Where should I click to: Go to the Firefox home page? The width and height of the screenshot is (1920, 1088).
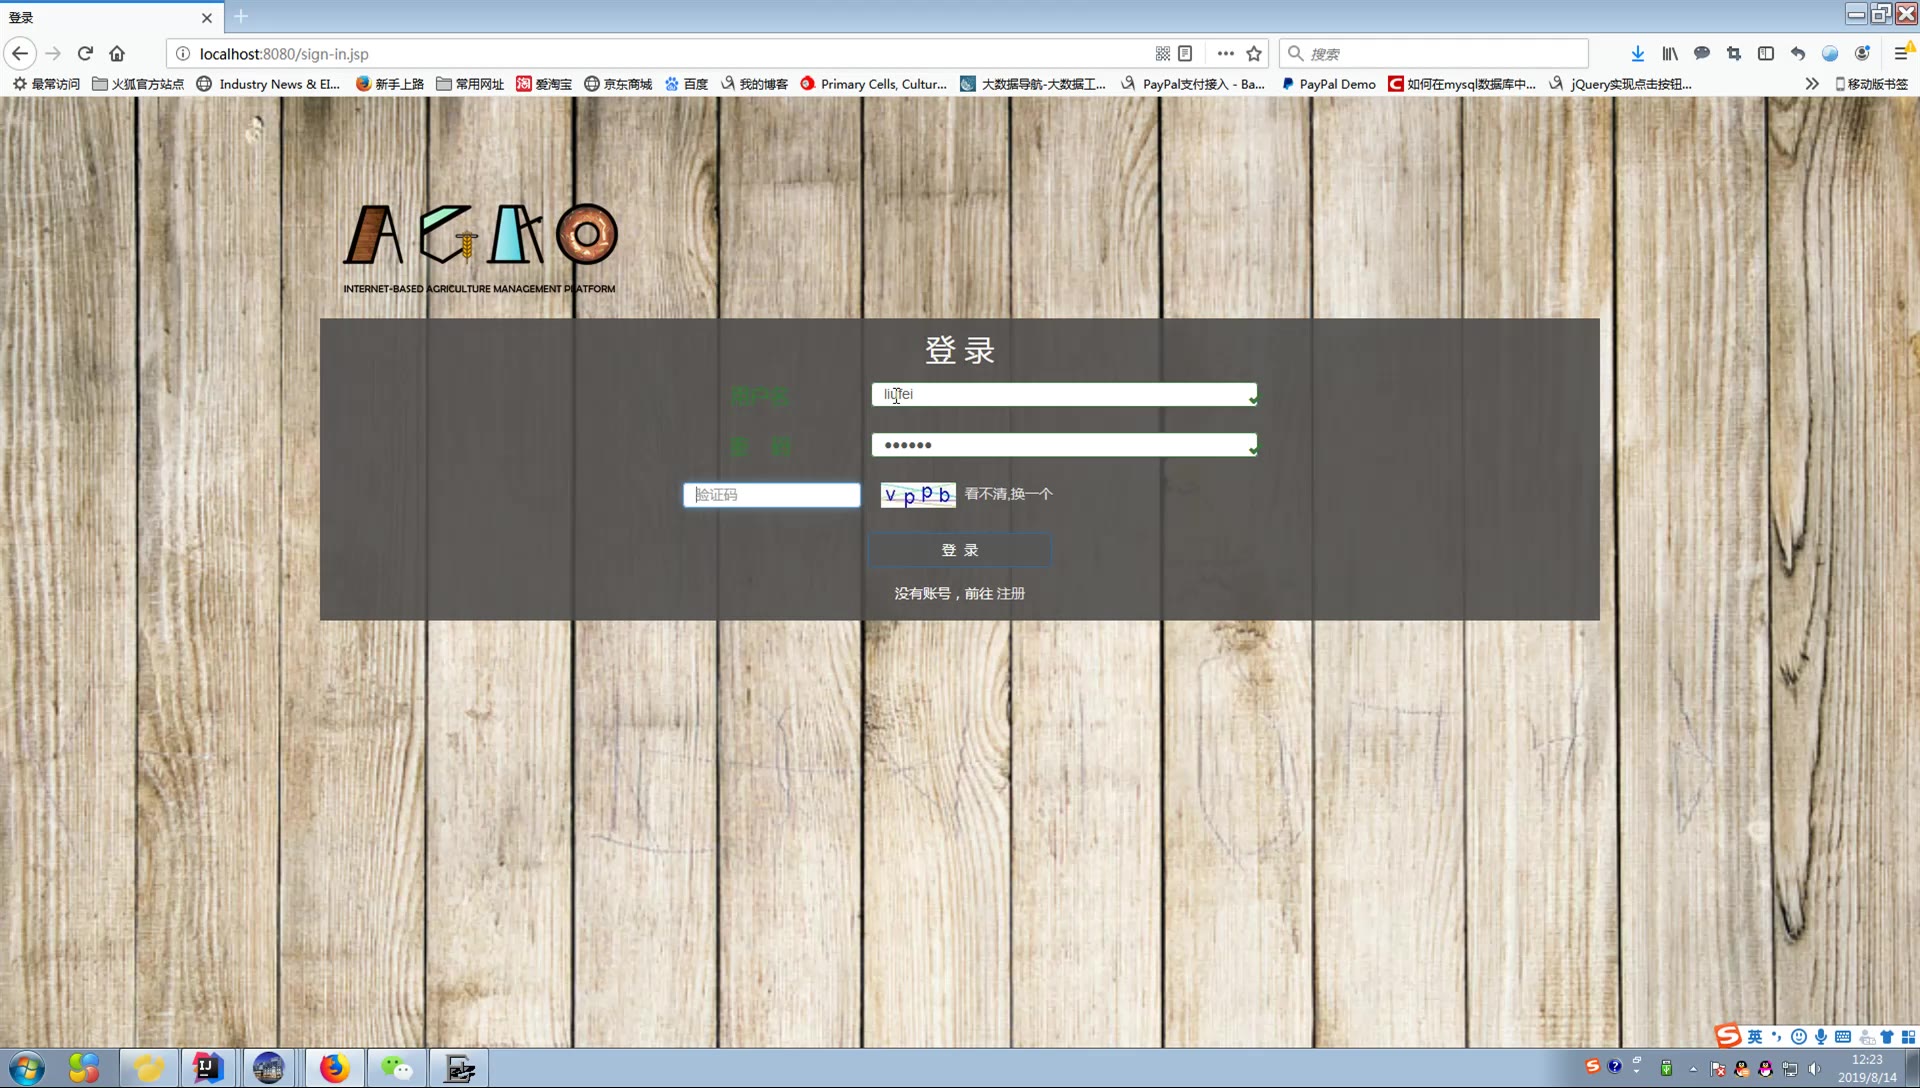pyautogui.click(x=117, y=54)
